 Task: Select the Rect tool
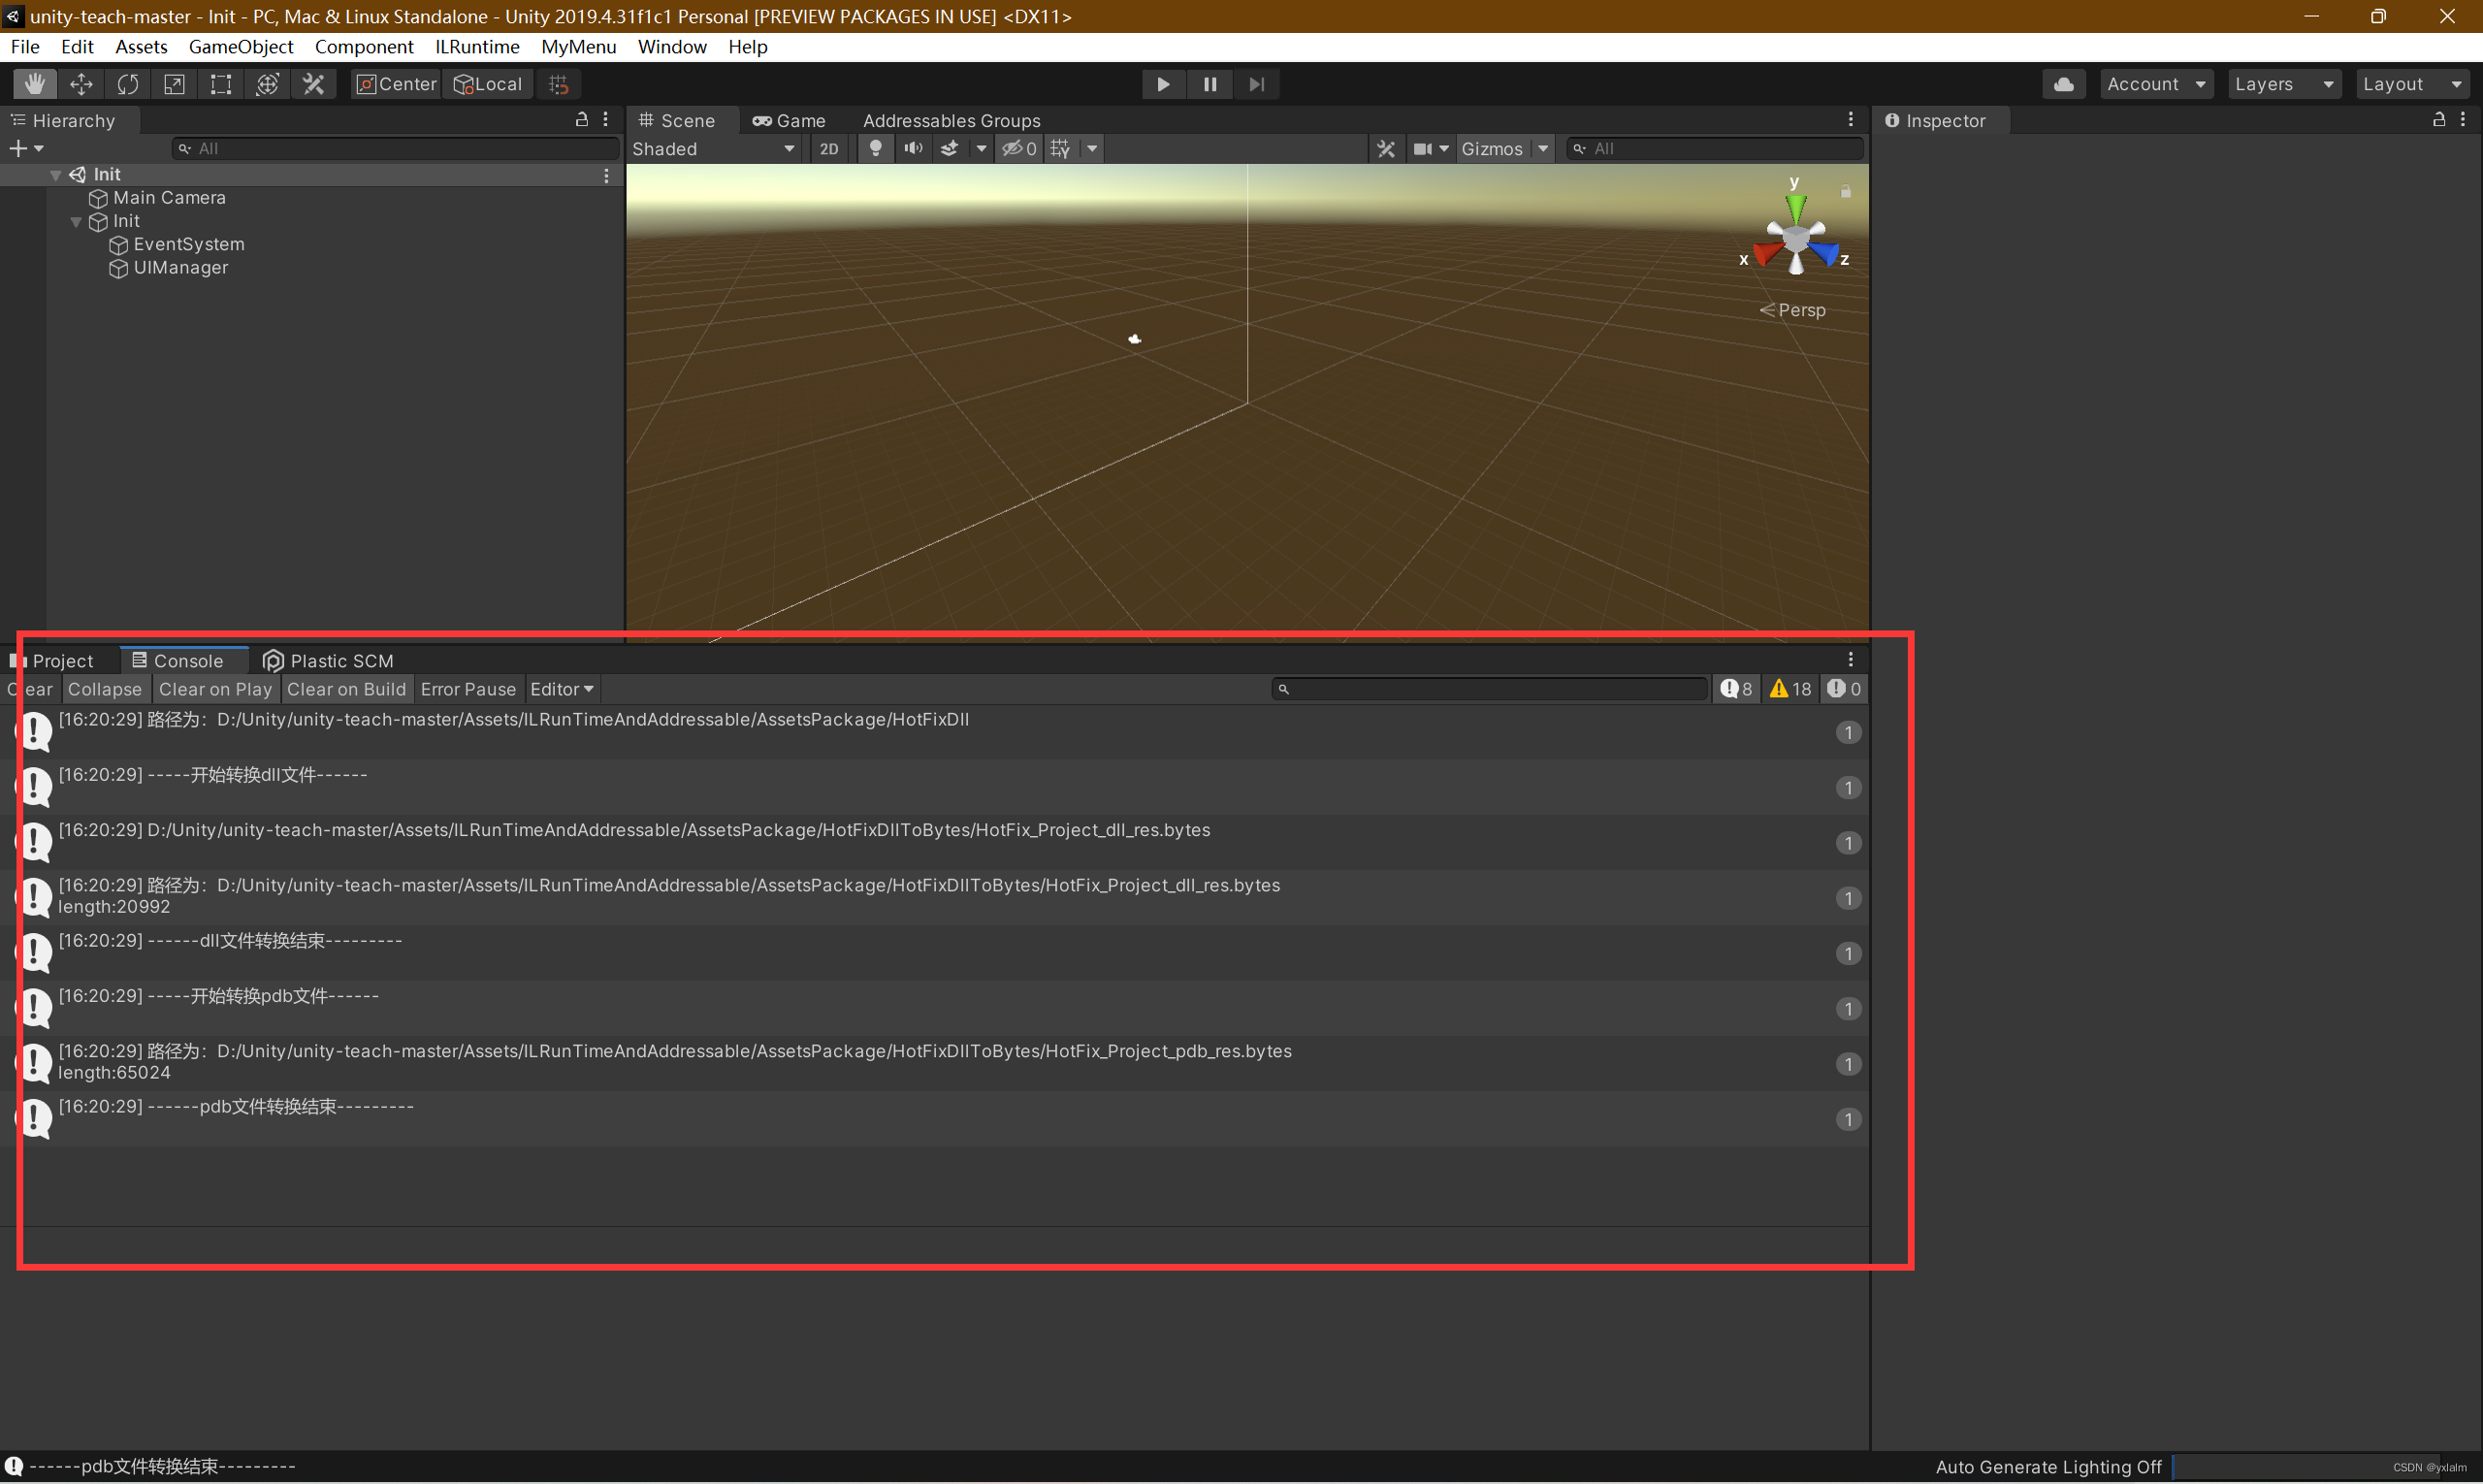coord(220,84)
